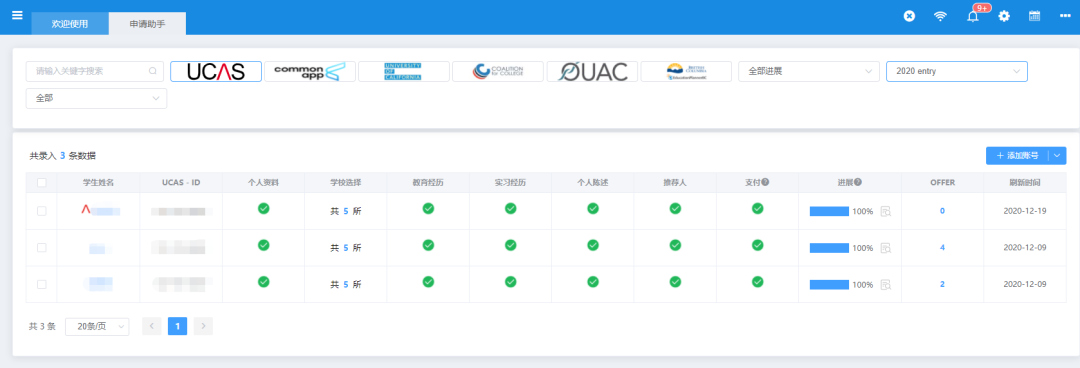The image size is (1080, 368).
Task: Open the 全部进展 progress dropdown
Action: coord(809,71)
